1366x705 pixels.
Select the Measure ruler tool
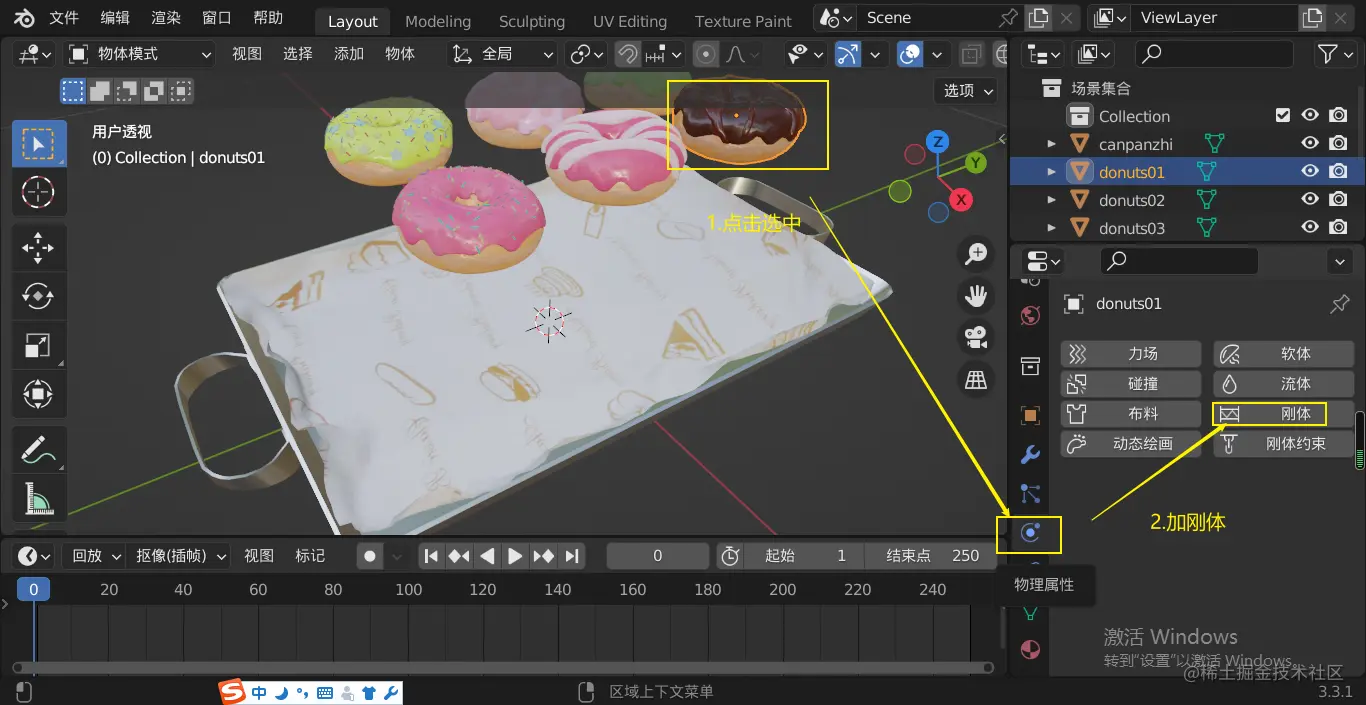pyautogui.click(x=38, y=498)
